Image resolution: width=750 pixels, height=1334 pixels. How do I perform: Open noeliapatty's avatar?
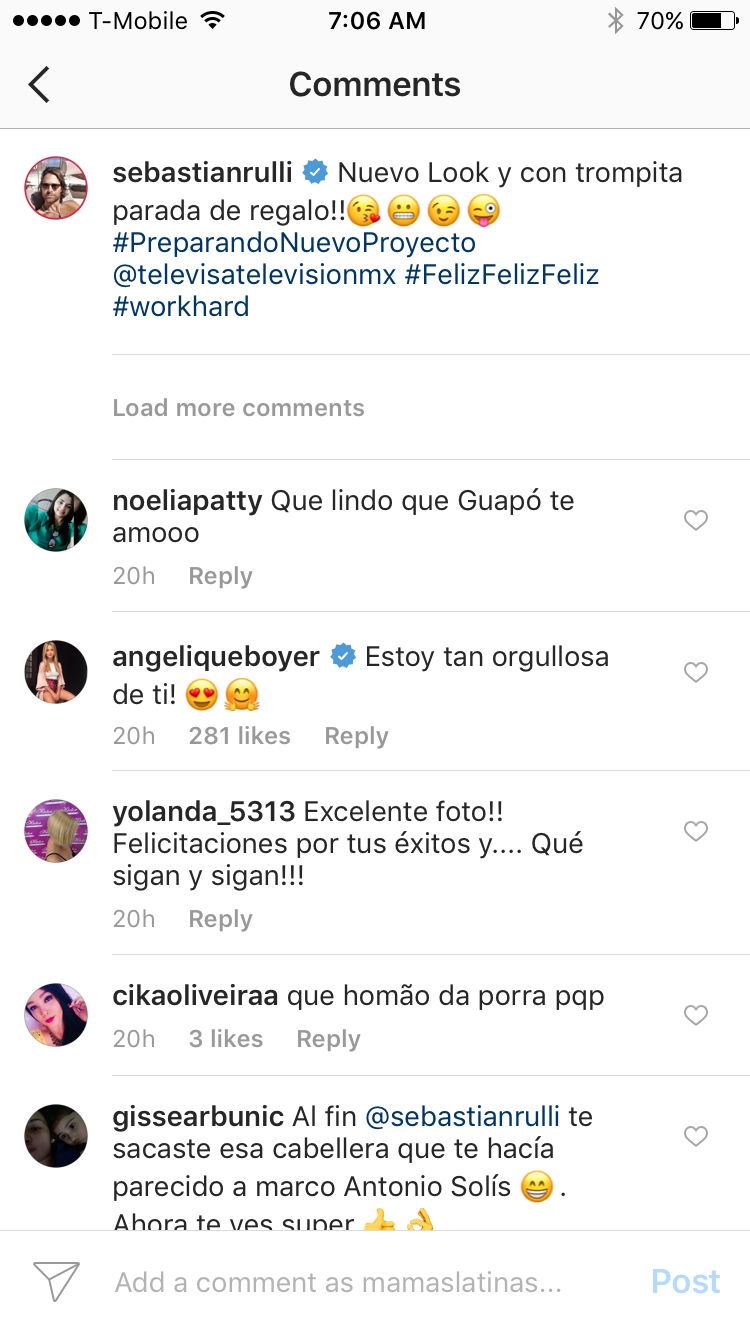tap(56, 520)
